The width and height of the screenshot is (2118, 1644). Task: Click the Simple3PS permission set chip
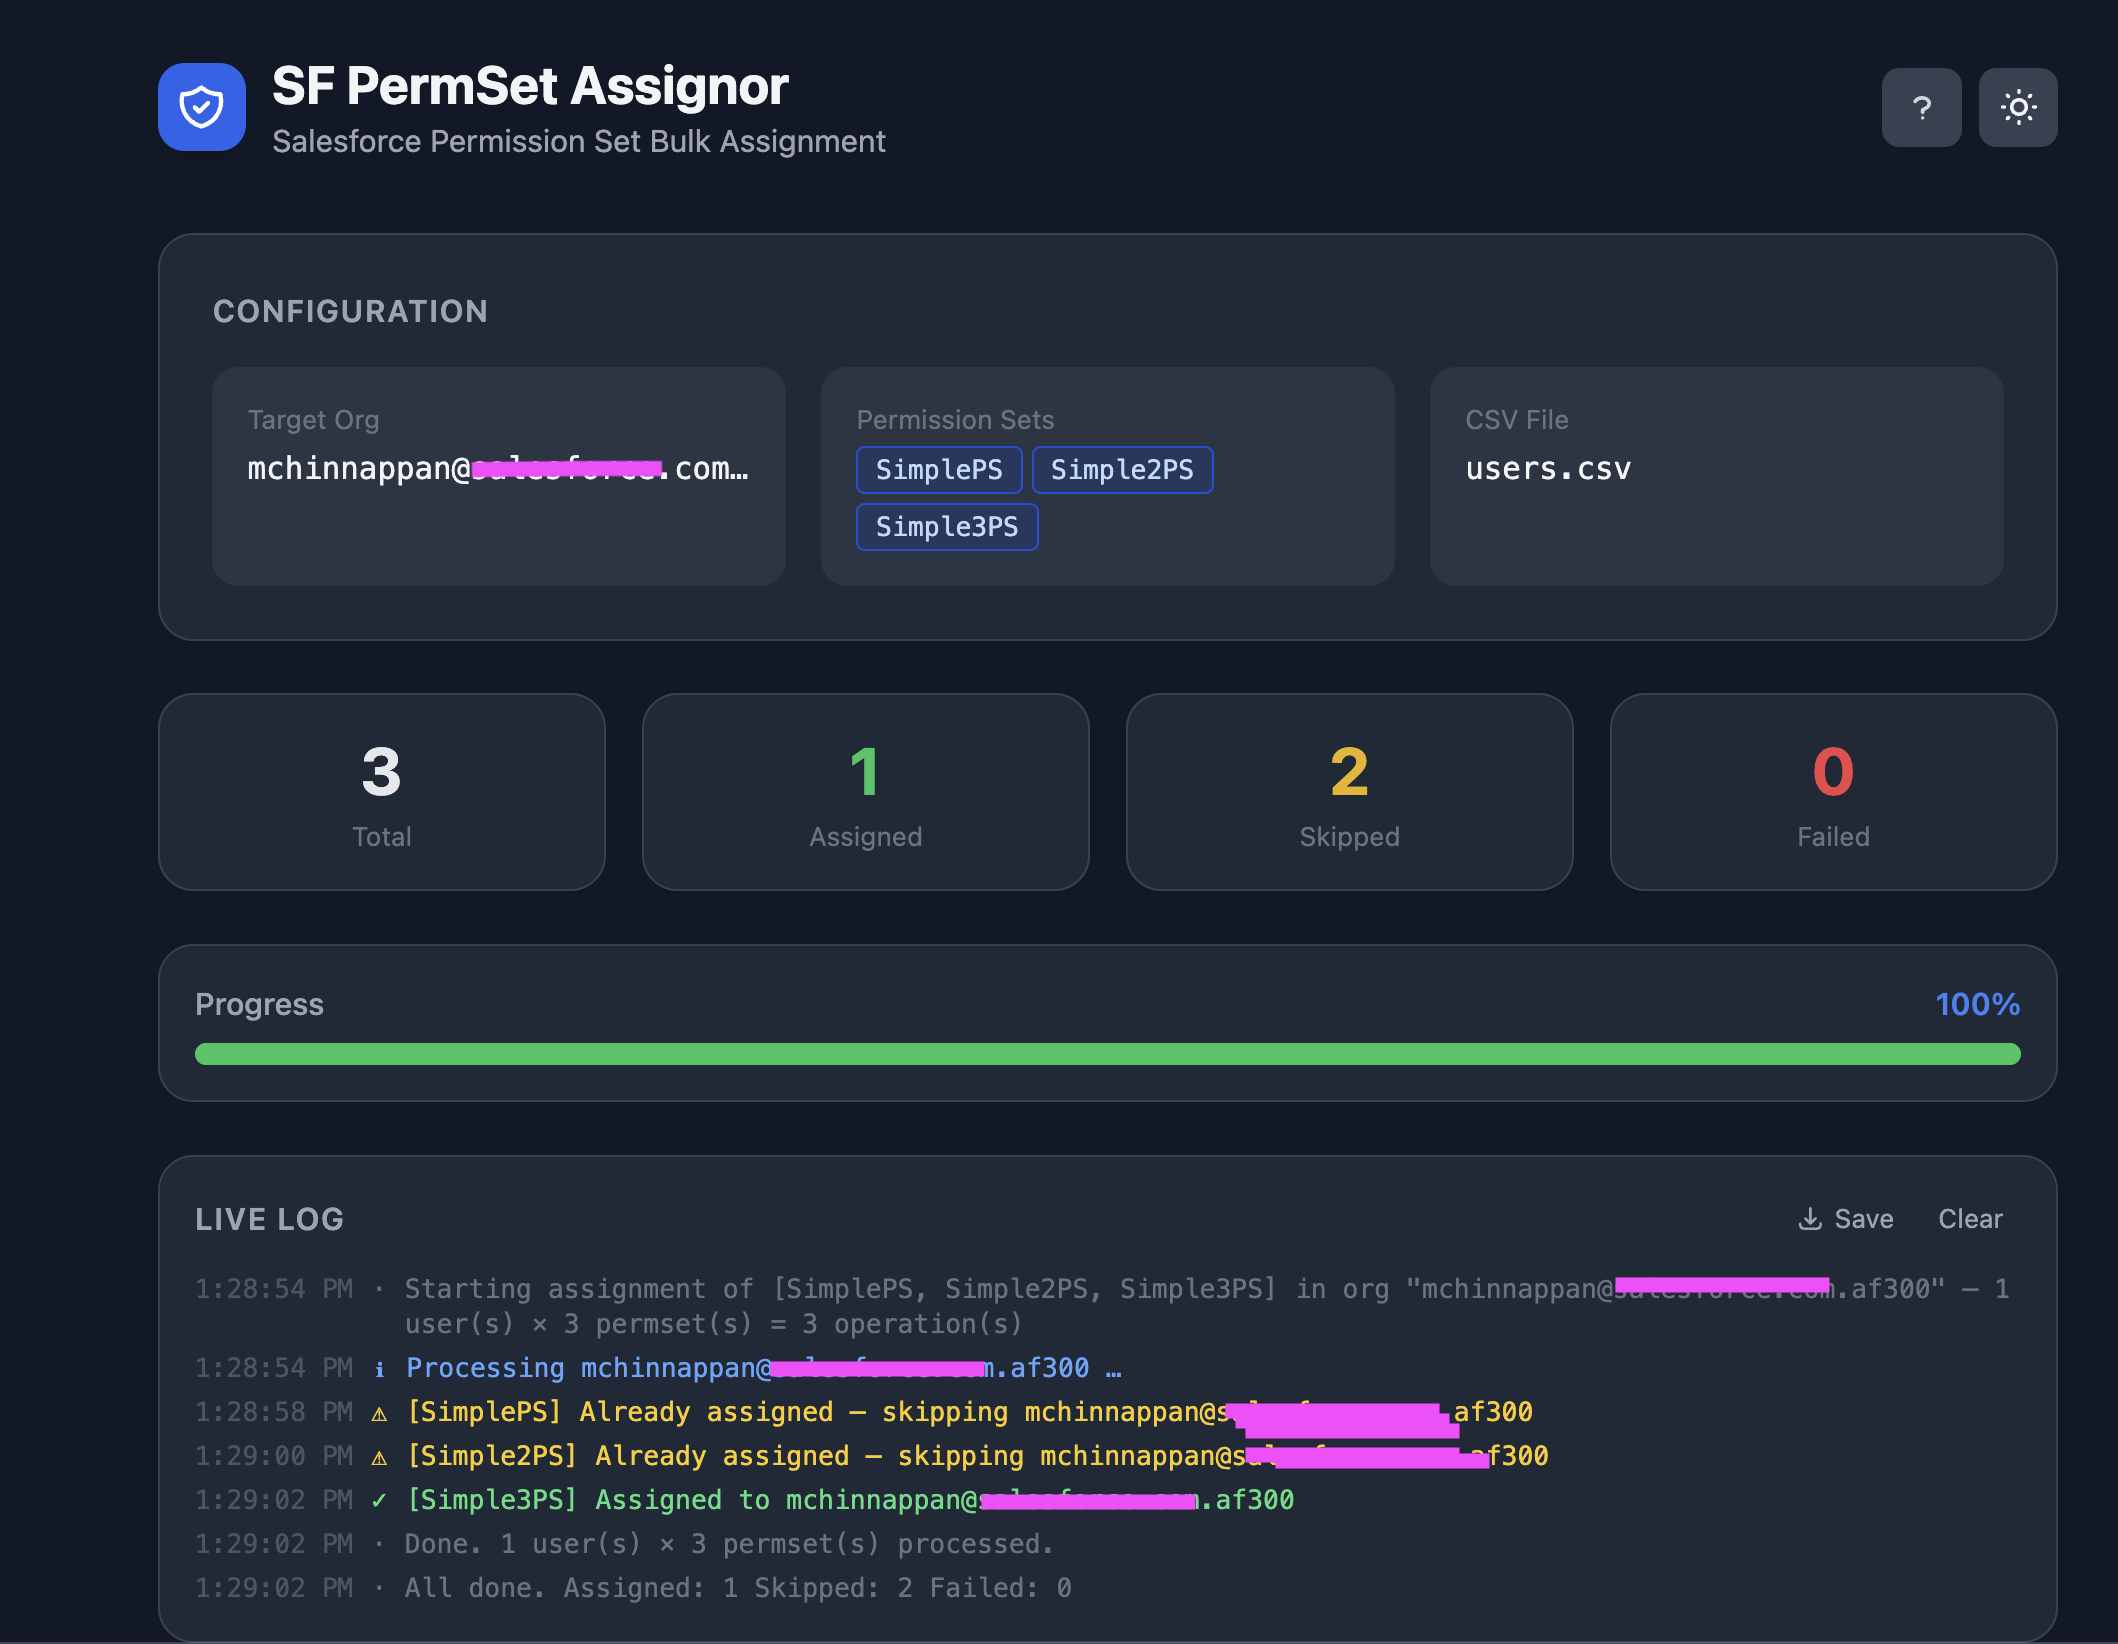pyautogui.click(x=947, y=527)
